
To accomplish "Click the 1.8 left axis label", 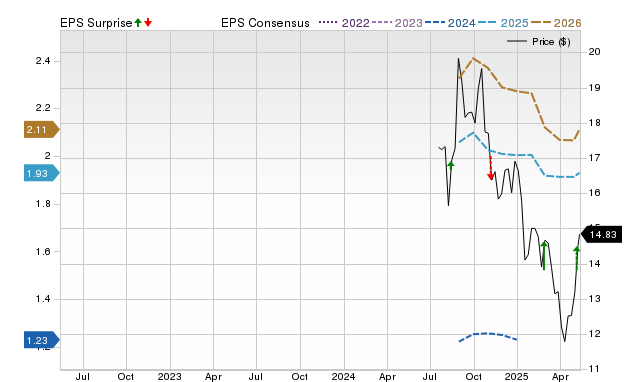I will point(43,204).
